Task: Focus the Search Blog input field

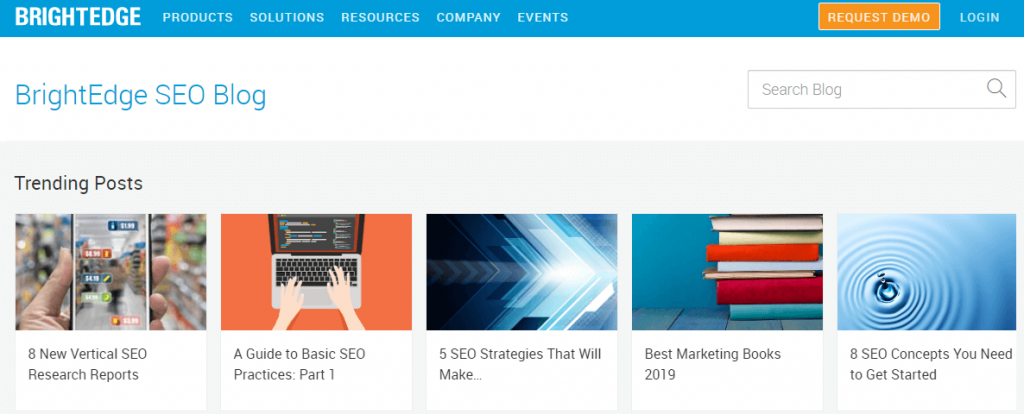Action: pyautogui.click(x=882, y=89)
